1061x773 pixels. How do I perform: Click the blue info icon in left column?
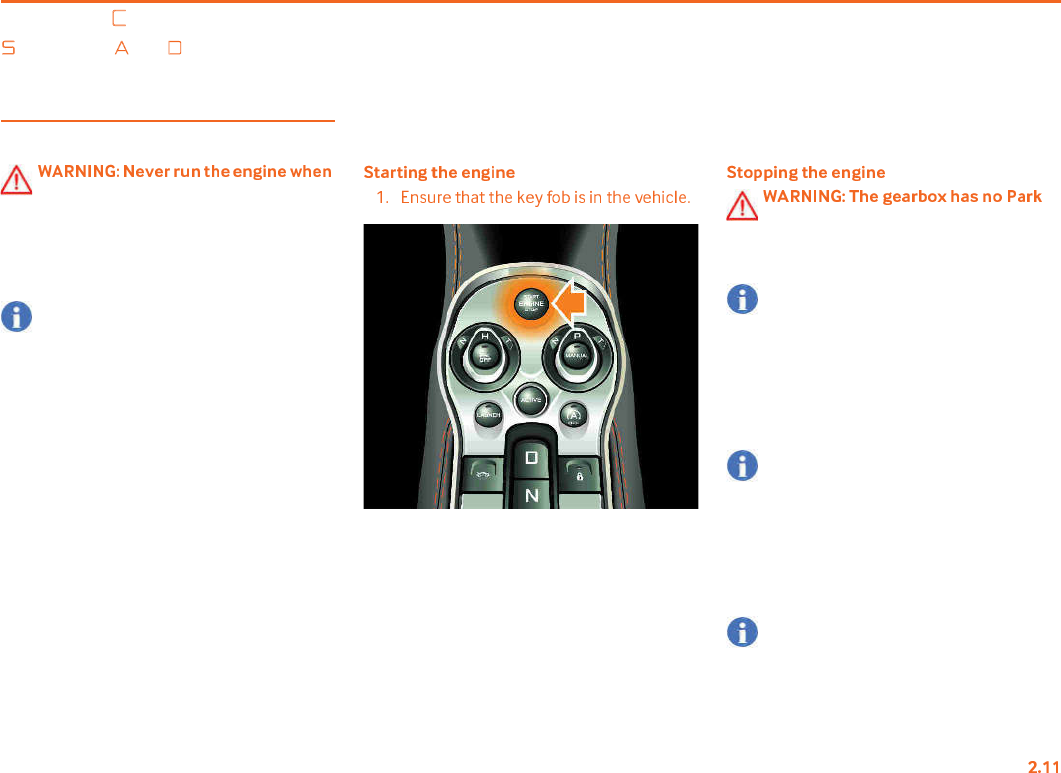16,317
